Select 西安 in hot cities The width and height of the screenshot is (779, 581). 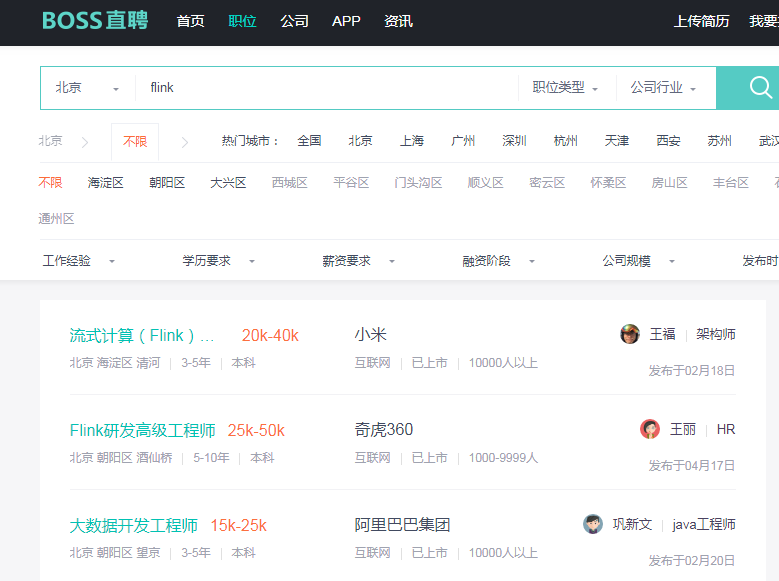coord(668,141)
